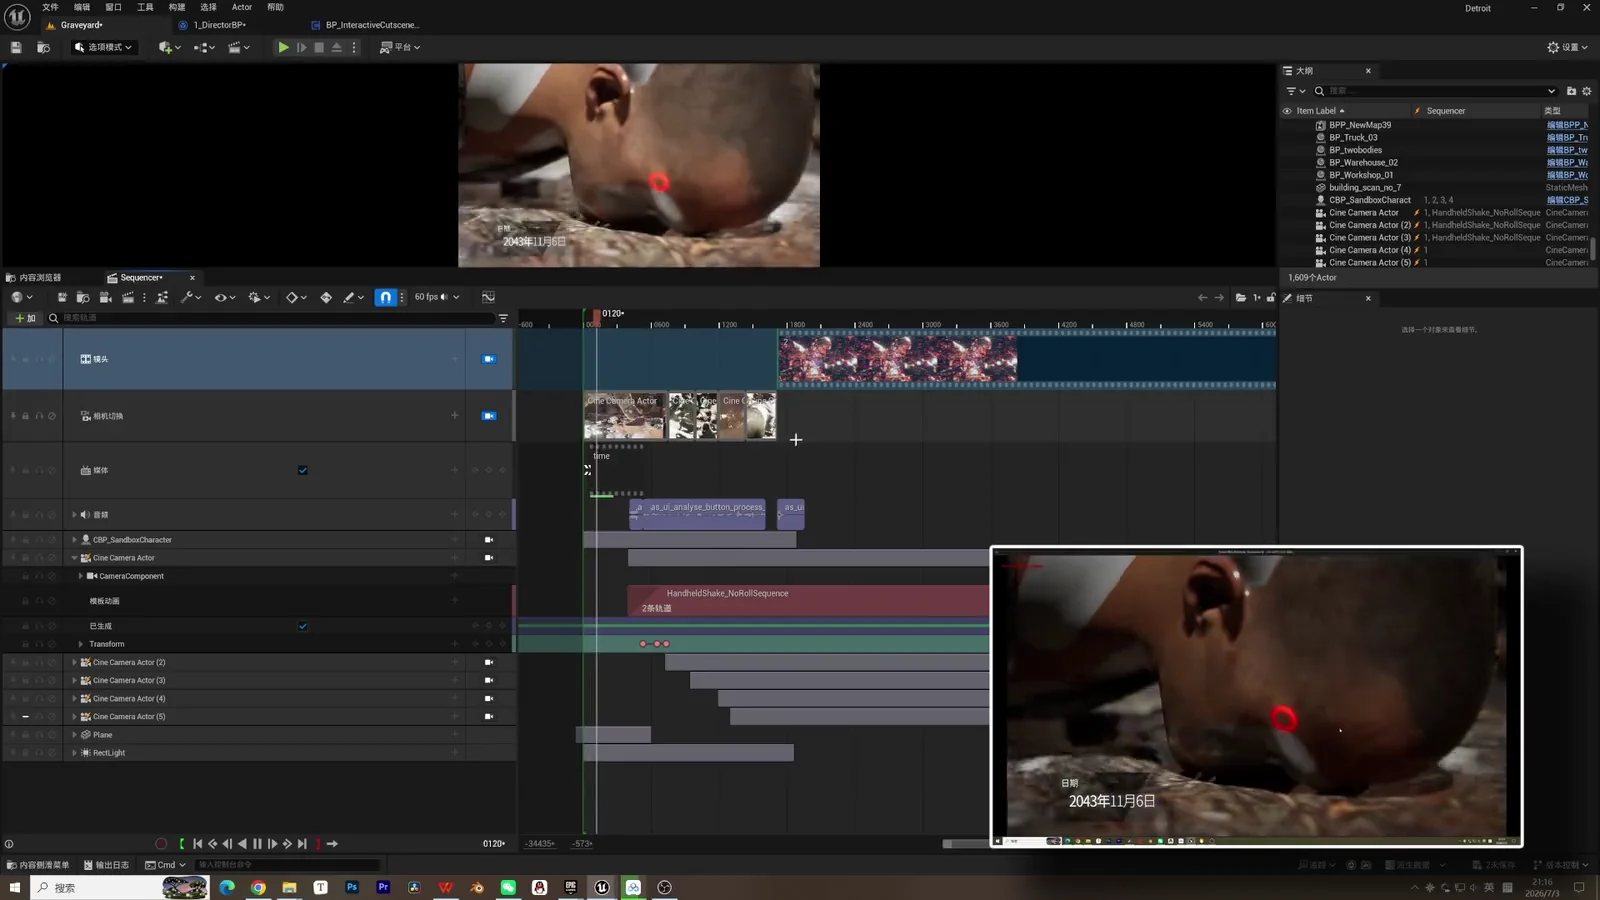Select the HandheldShake_NoRollSequence clip

808,600
